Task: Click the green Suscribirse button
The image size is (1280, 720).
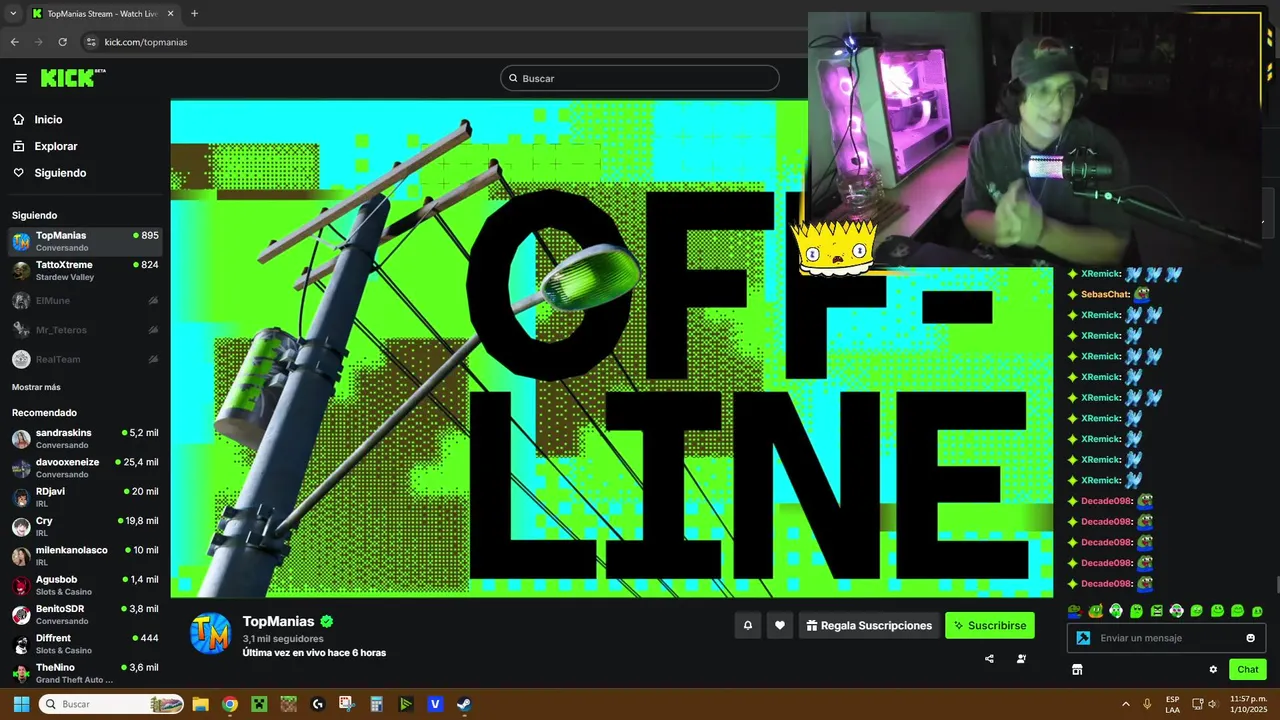Action: pyautogui.click(x=990, y=625)
